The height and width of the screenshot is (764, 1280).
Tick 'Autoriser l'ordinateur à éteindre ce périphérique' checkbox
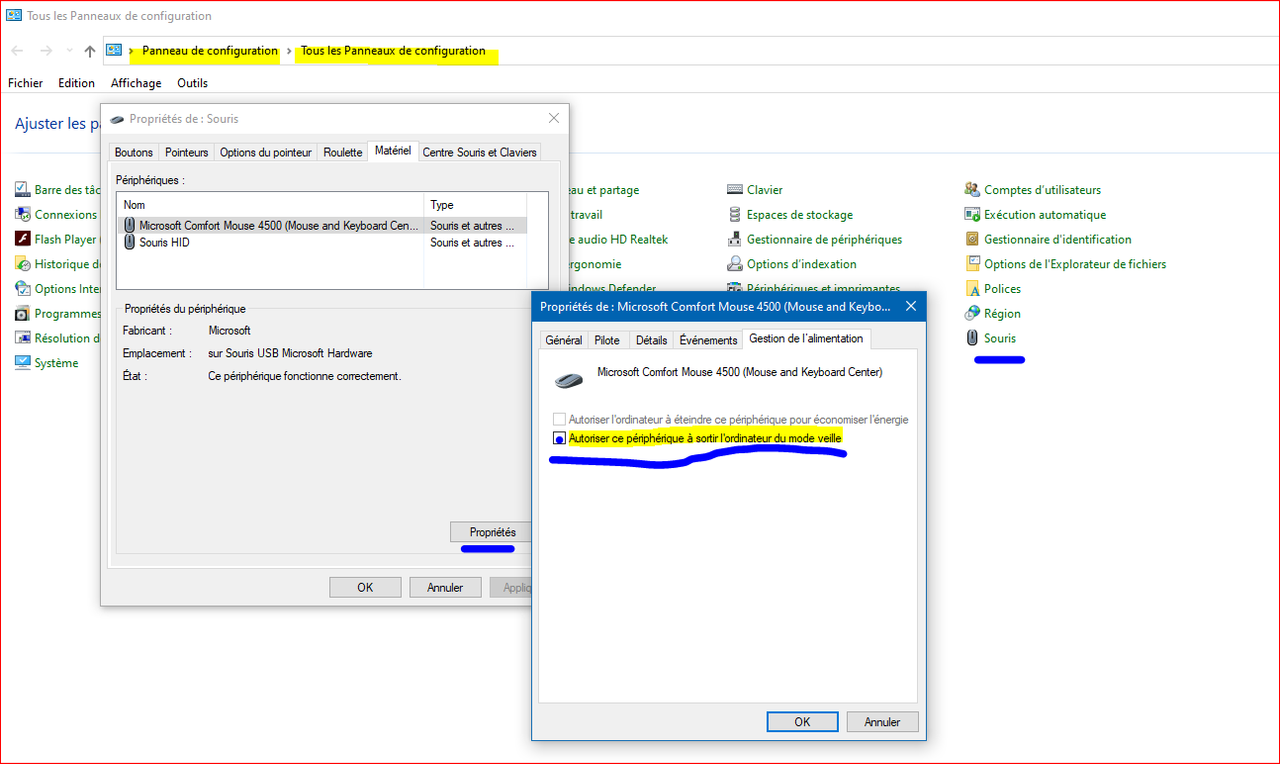click(559, 420)
